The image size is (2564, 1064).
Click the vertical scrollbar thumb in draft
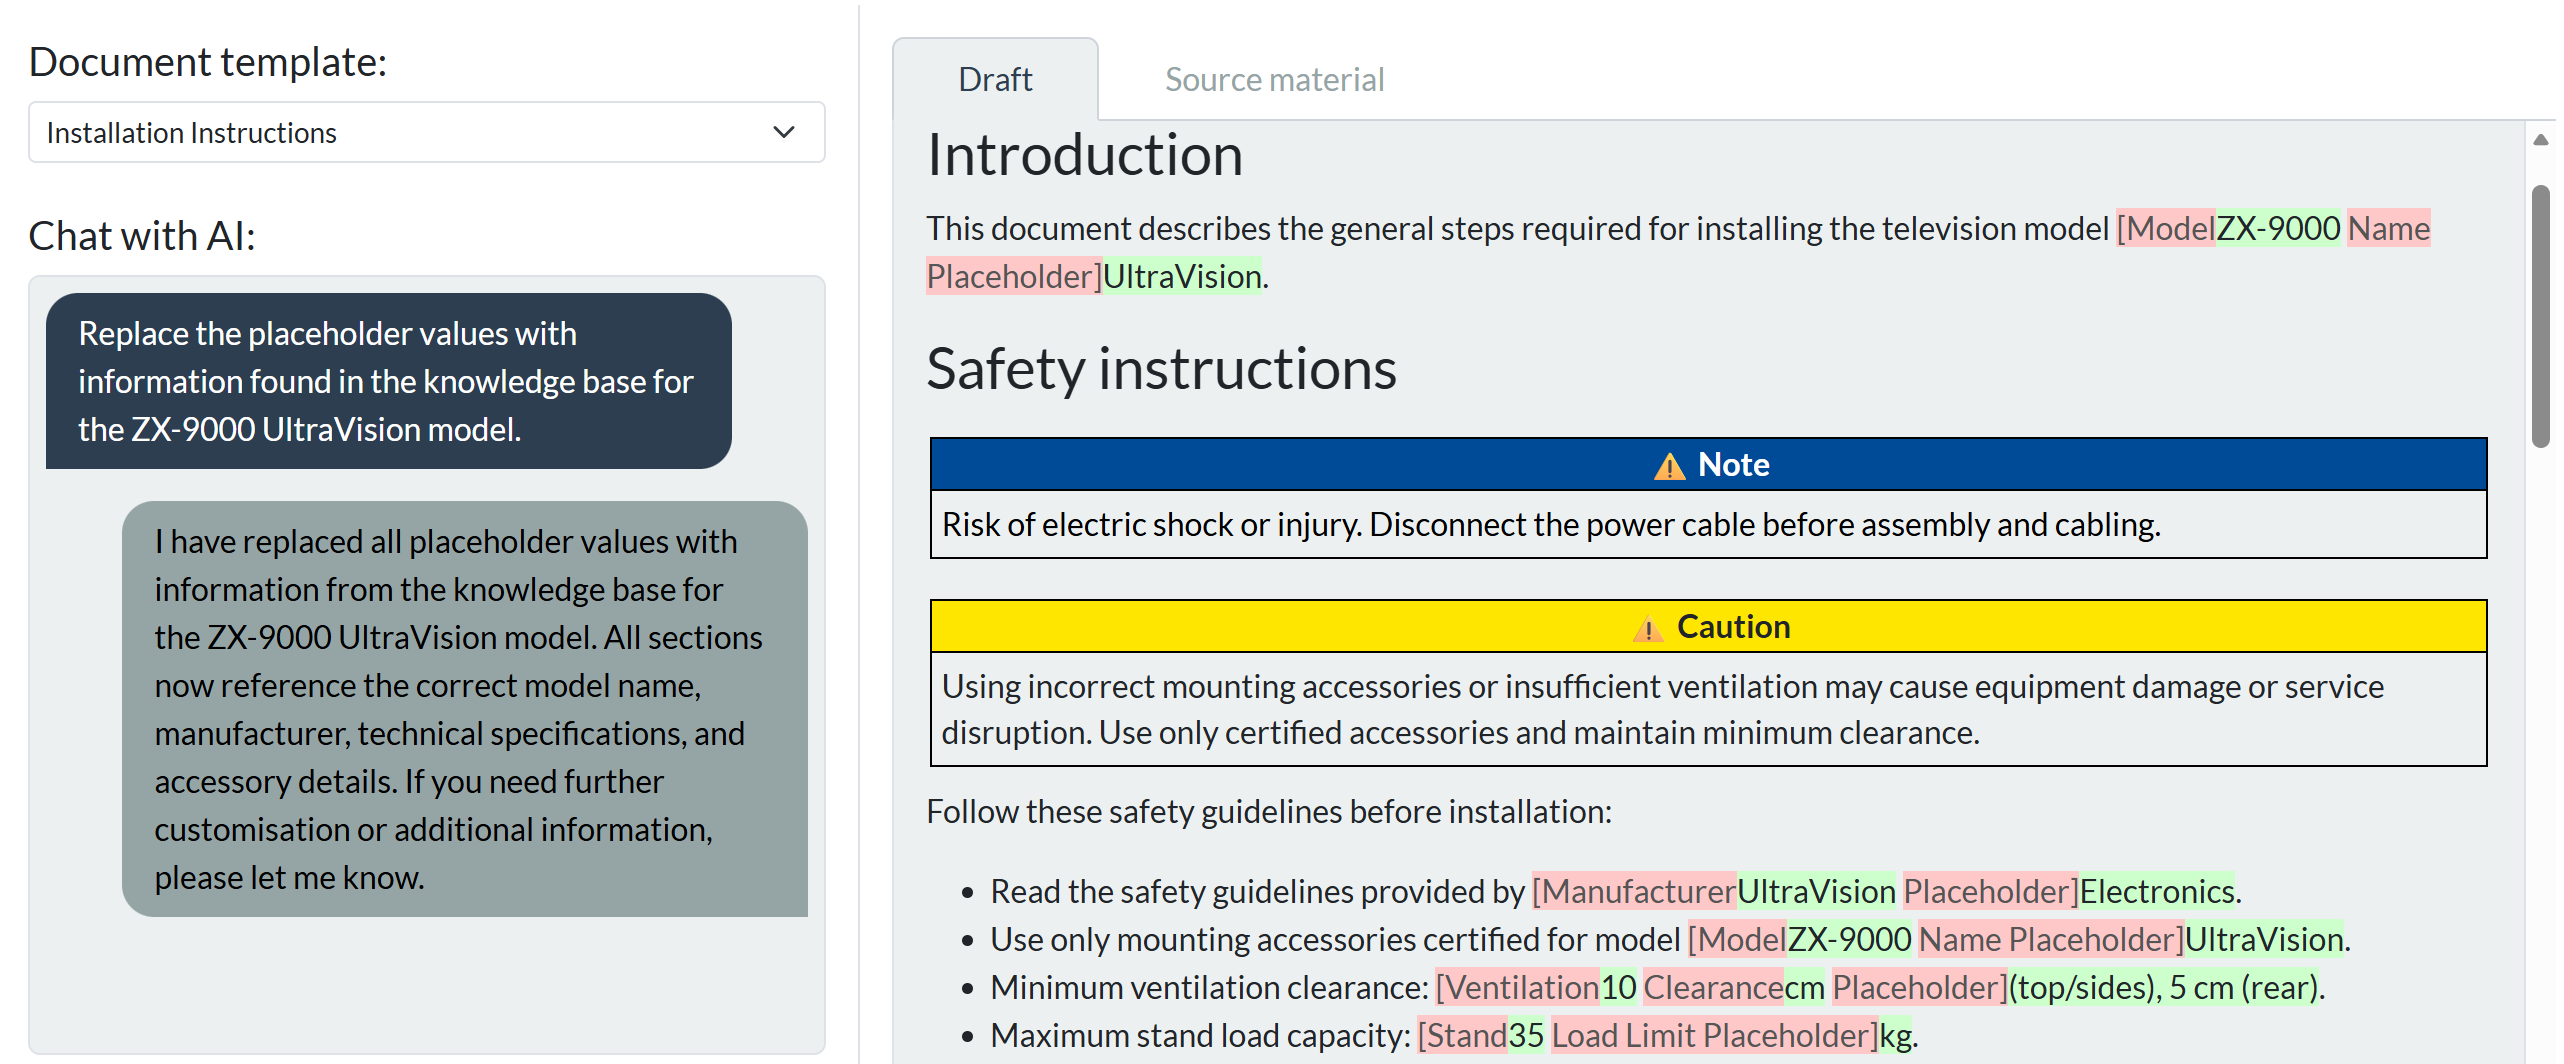(x=2540, y=315)
